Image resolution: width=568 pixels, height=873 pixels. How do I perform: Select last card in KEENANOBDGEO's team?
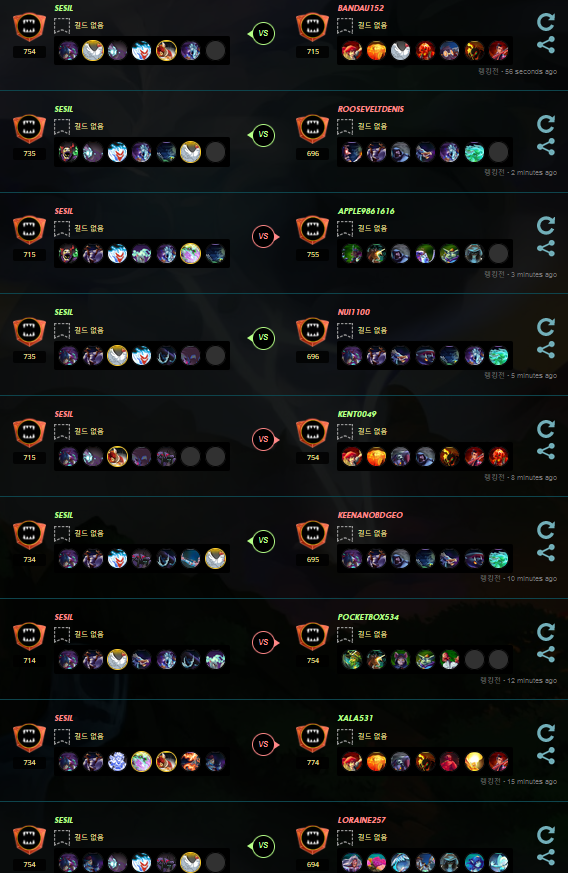pyautogui.click(x=498, y=558)
